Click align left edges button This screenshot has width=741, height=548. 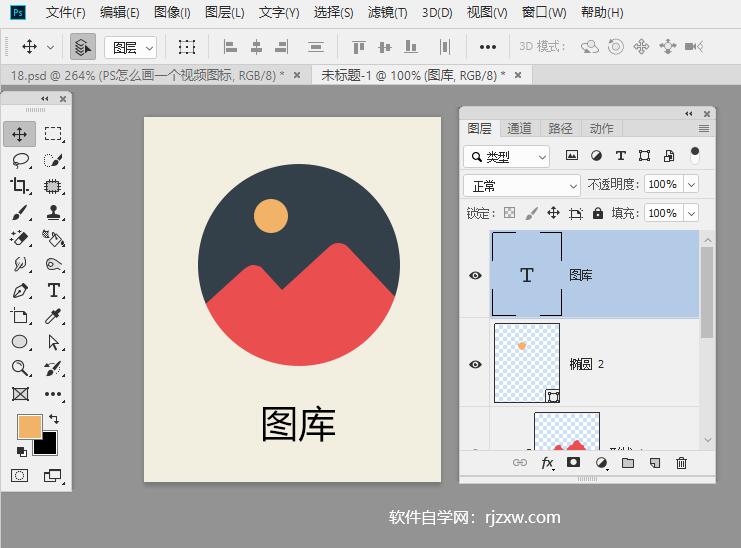[x=230, y=47]
